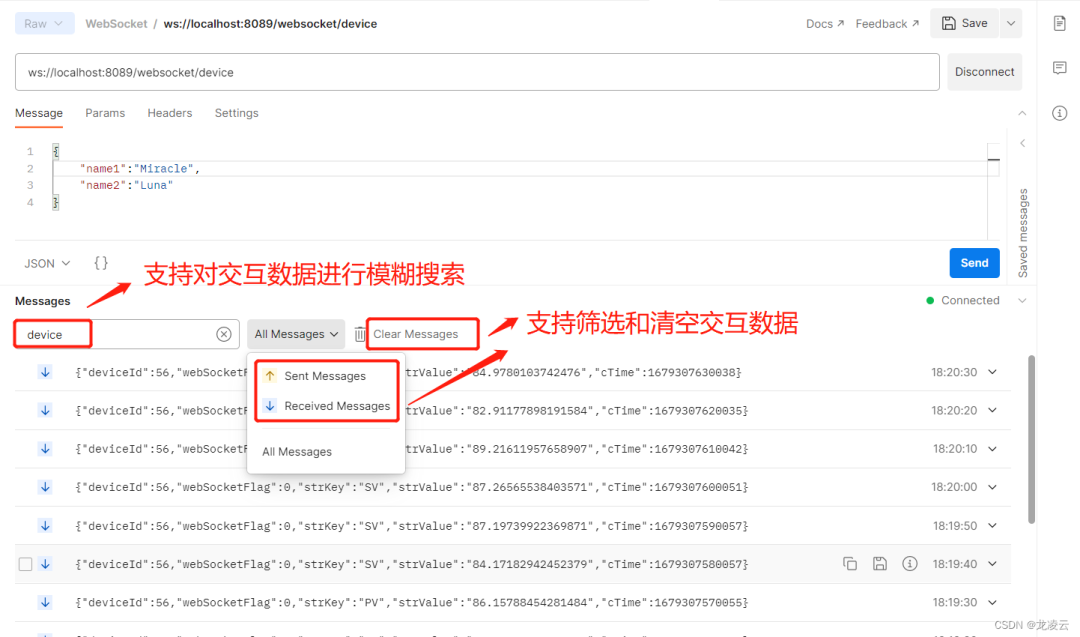
Task: Click Clear Messages
Action: click(415, 334)
